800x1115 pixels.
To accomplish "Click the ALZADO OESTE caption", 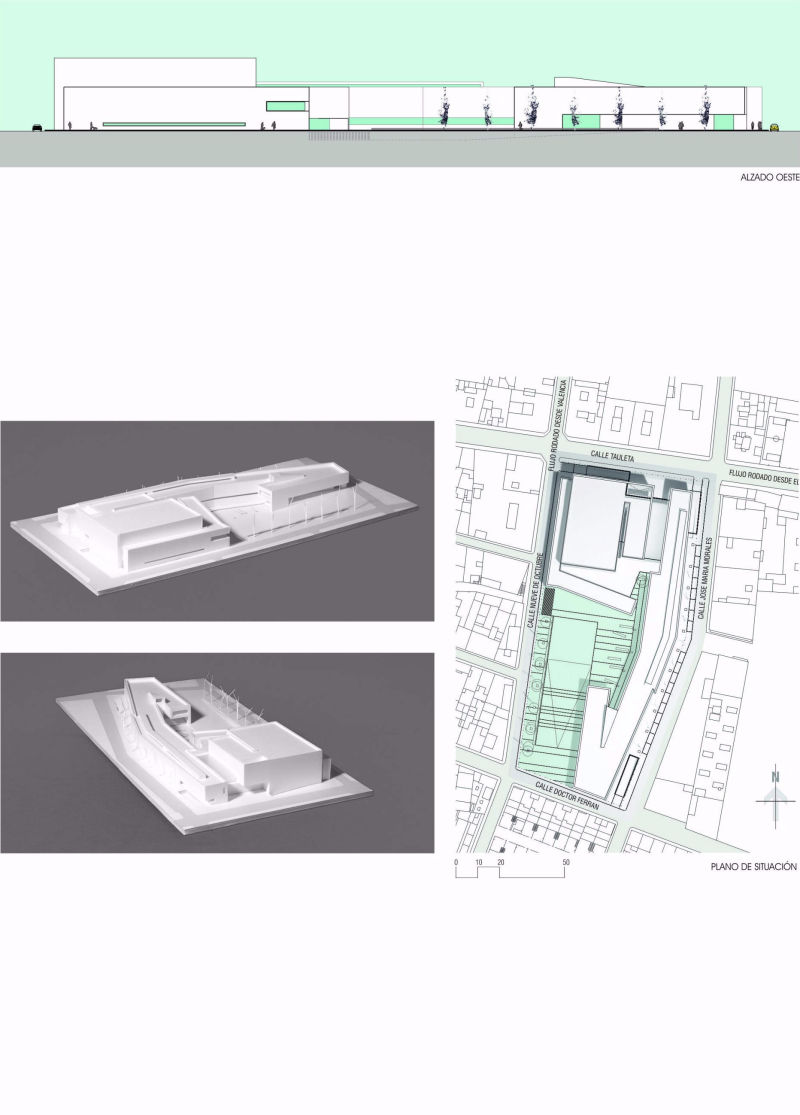I will click(767, 183).
